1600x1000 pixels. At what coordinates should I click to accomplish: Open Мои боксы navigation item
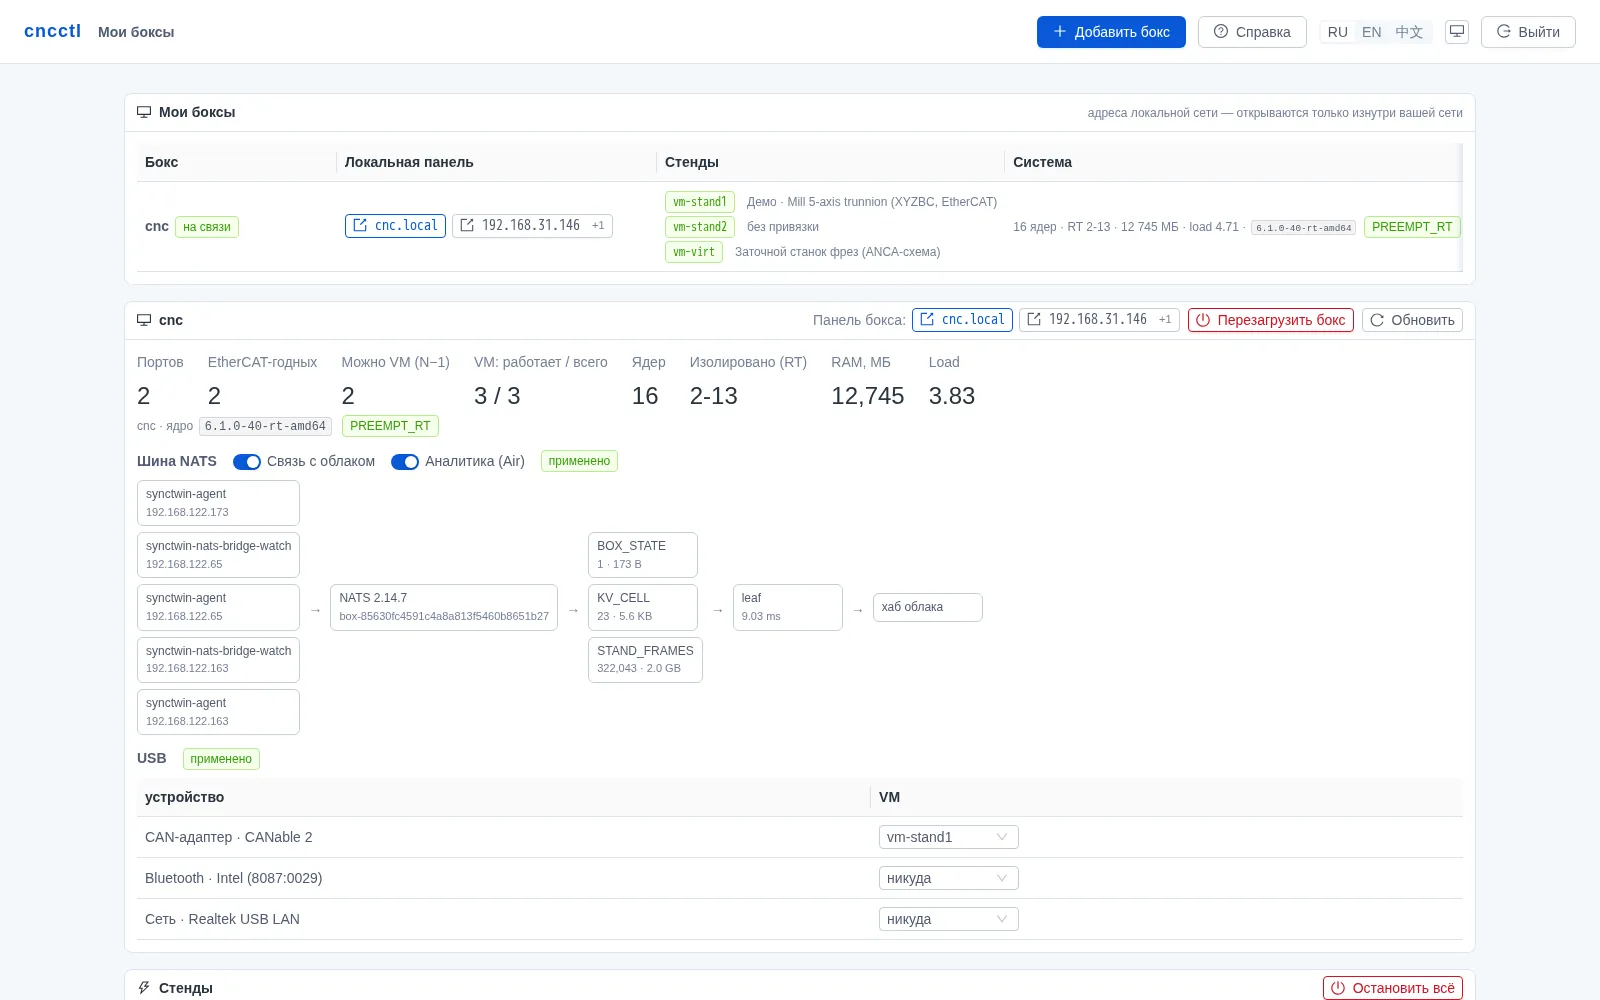136,32
